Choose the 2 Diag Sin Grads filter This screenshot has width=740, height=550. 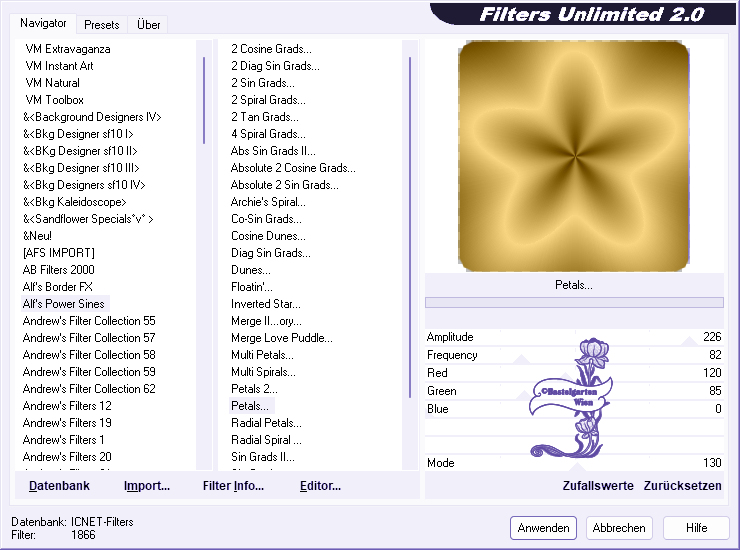275,66
